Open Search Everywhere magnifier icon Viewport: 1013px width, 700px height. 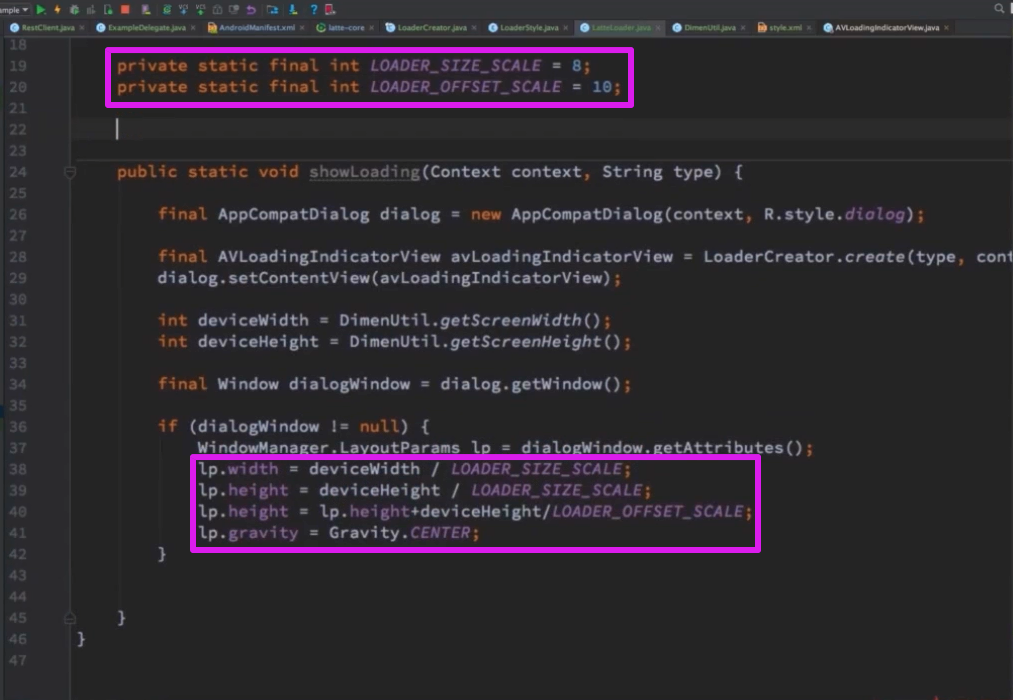999,8
